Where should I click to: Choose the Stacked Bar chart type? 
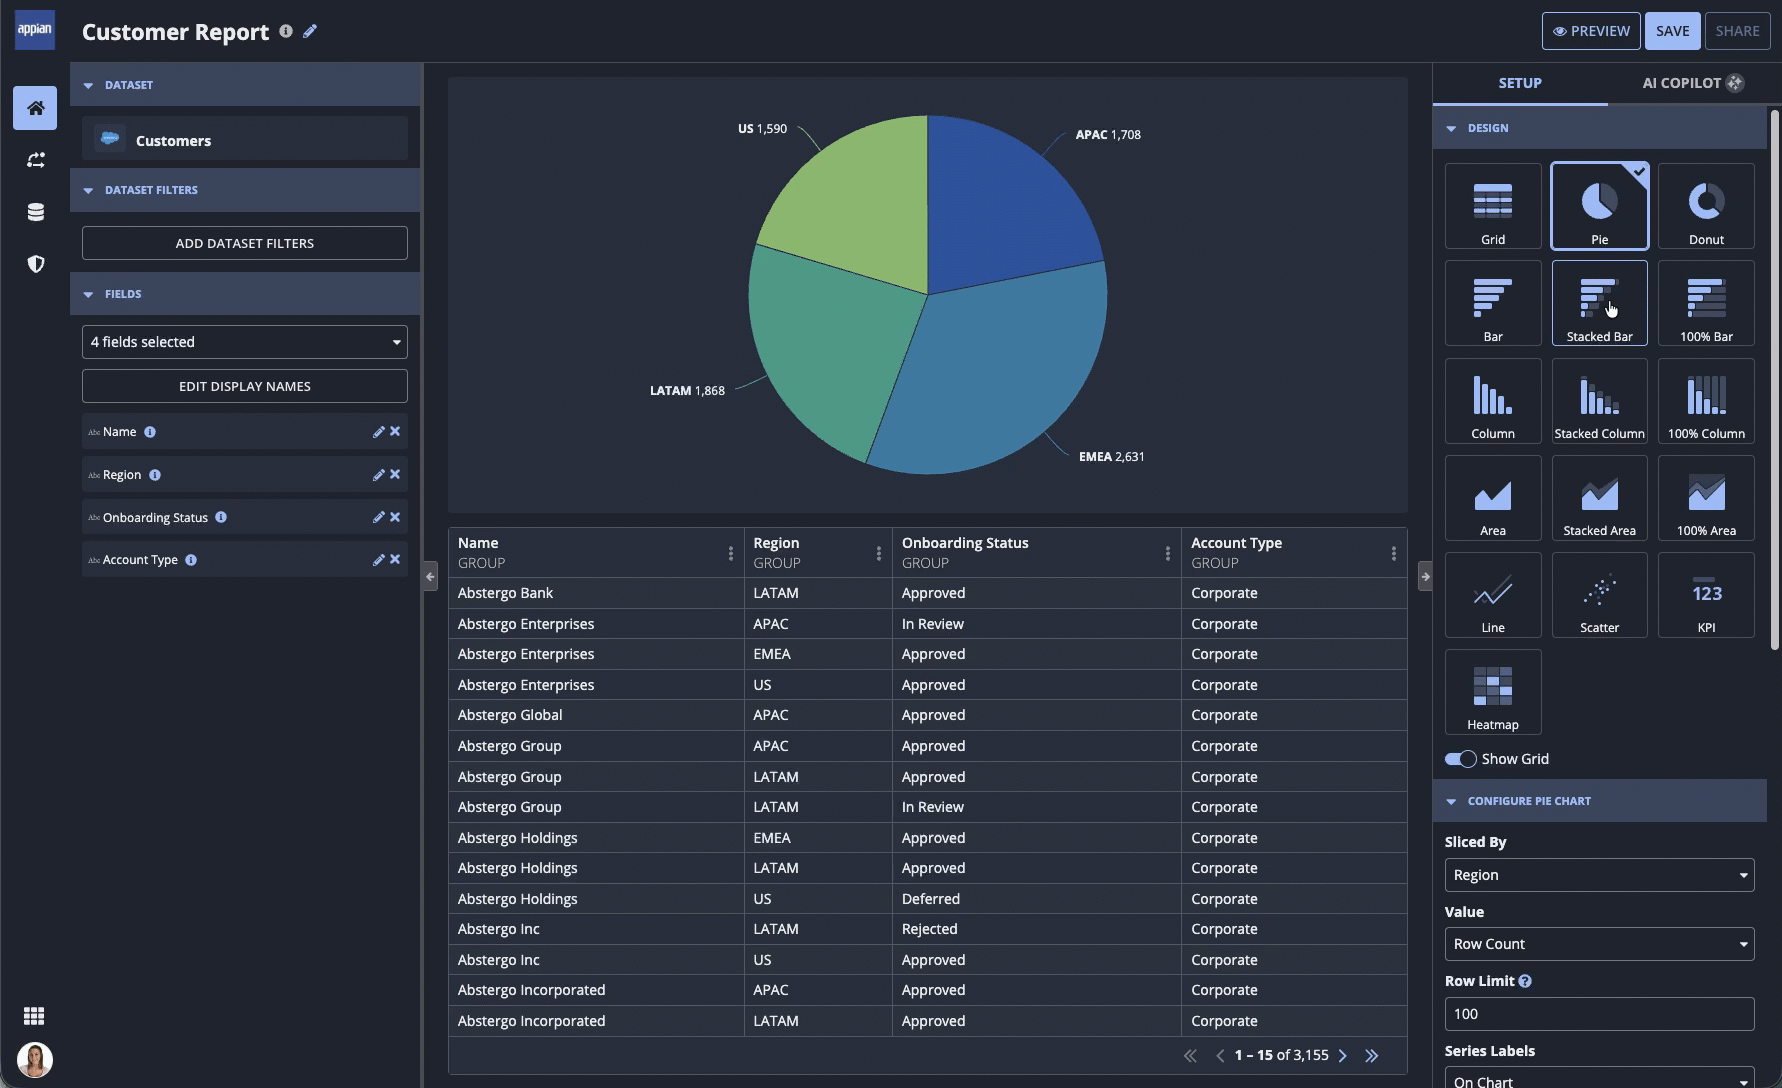pyautogui.click(x=1599, y=303)
